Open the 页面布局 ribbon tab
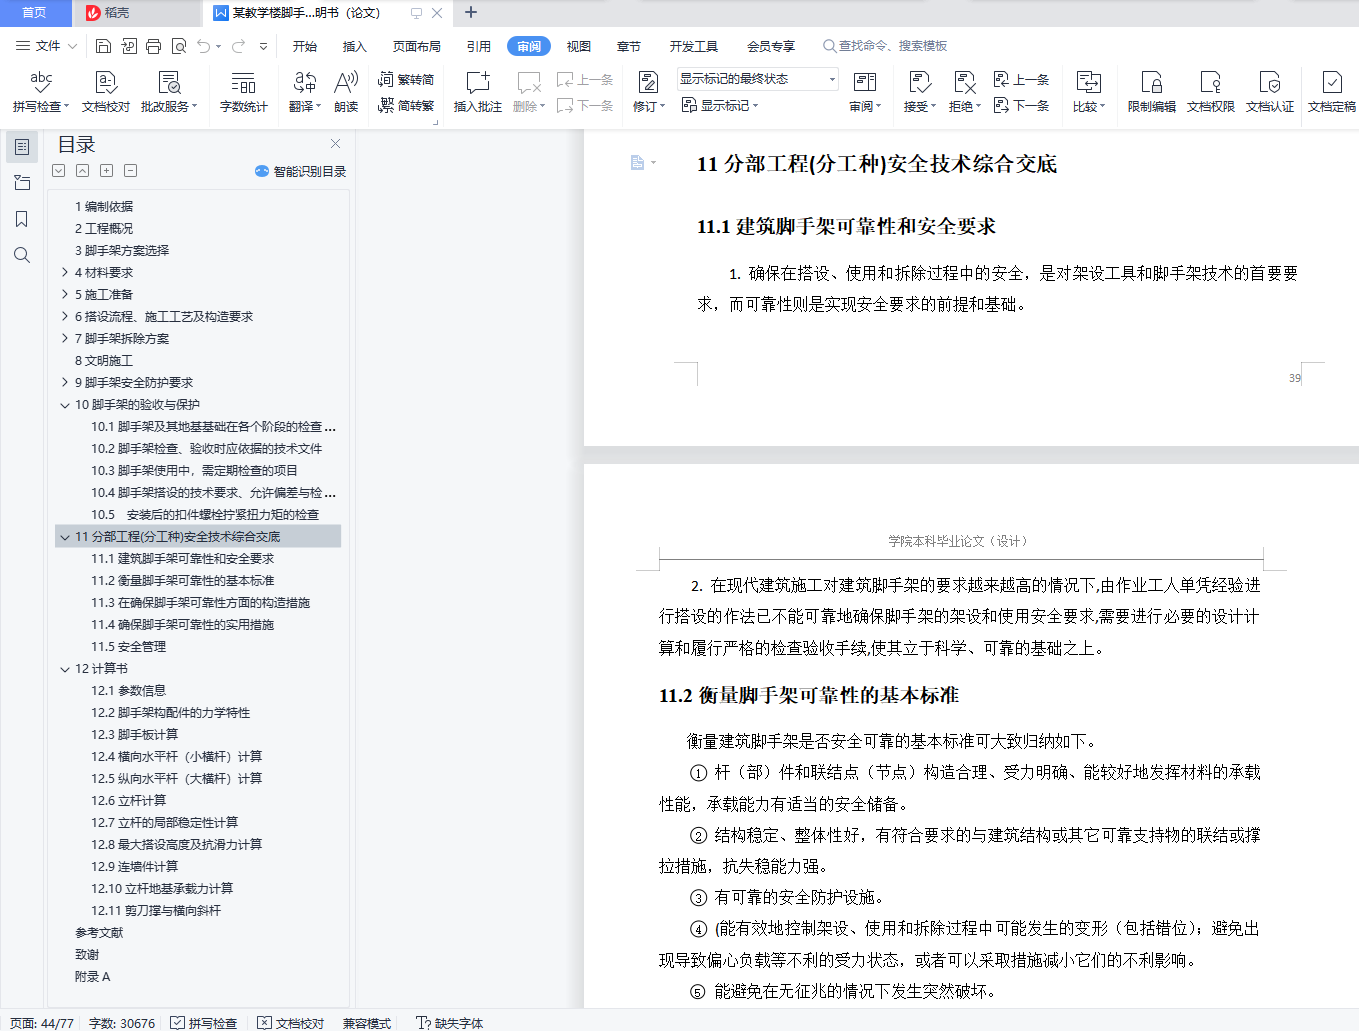 click(x=417, y=46)
